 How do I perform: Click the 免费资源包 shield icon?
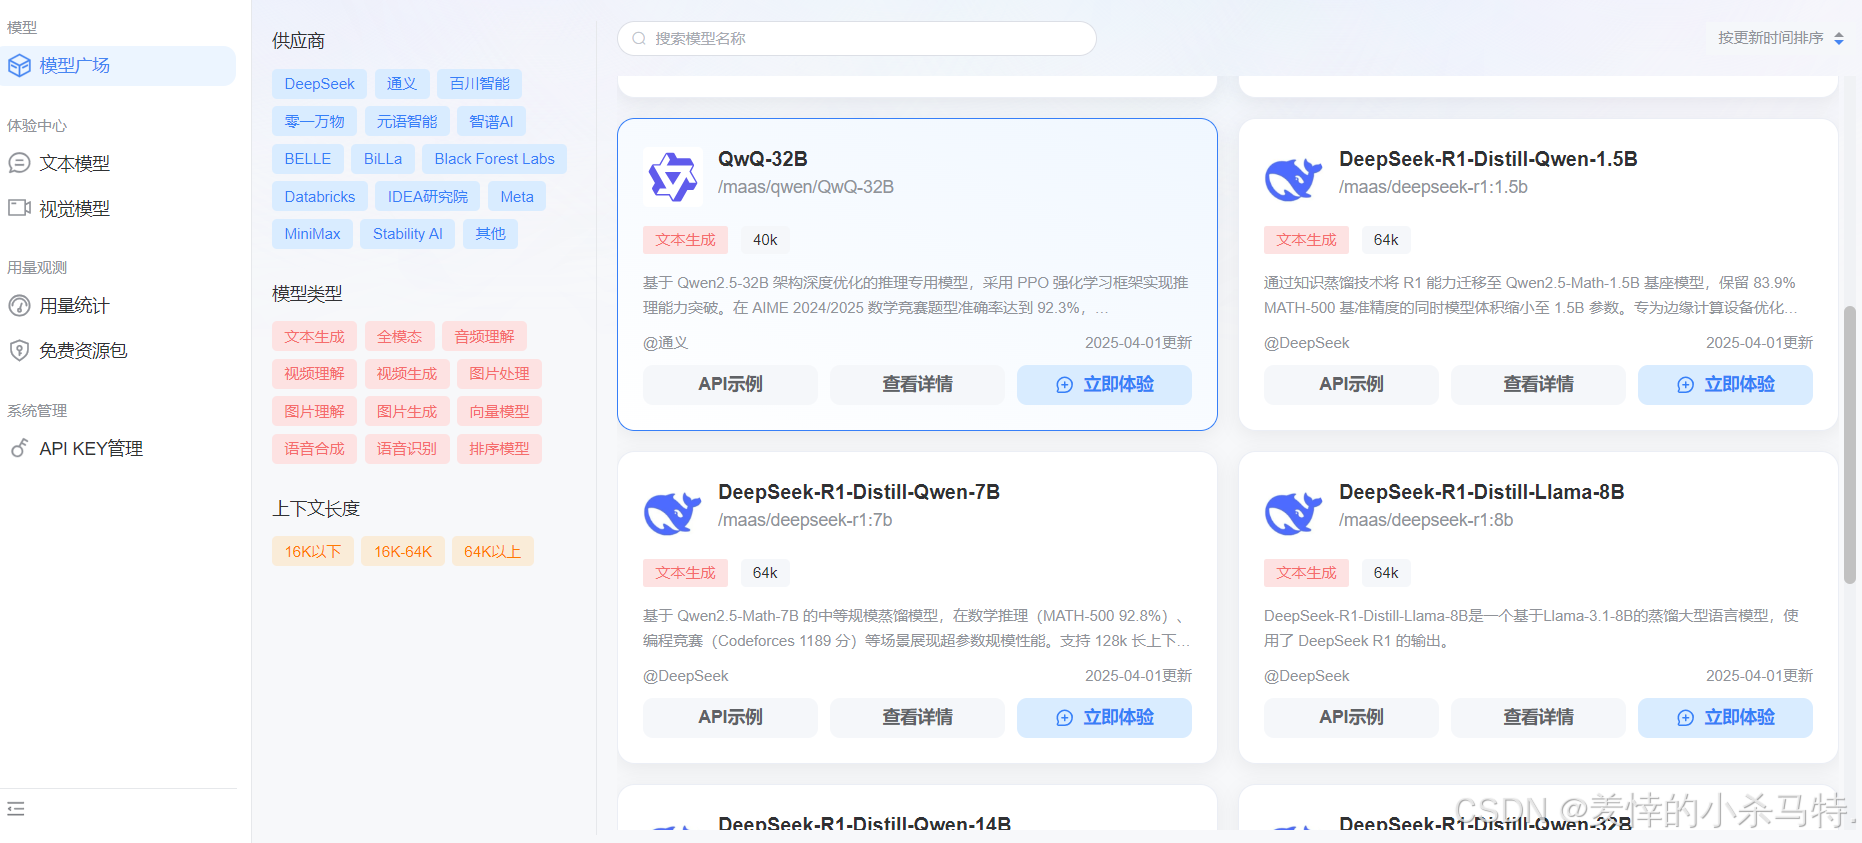[x=19, y=351]
